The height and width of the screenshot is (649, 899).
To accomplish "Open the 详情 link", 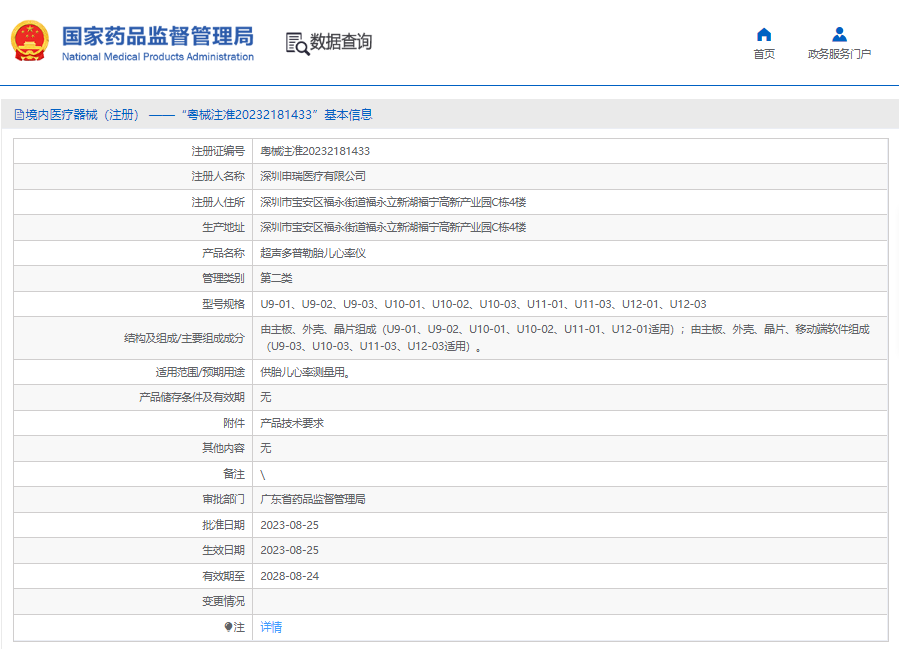I will 271,627.
